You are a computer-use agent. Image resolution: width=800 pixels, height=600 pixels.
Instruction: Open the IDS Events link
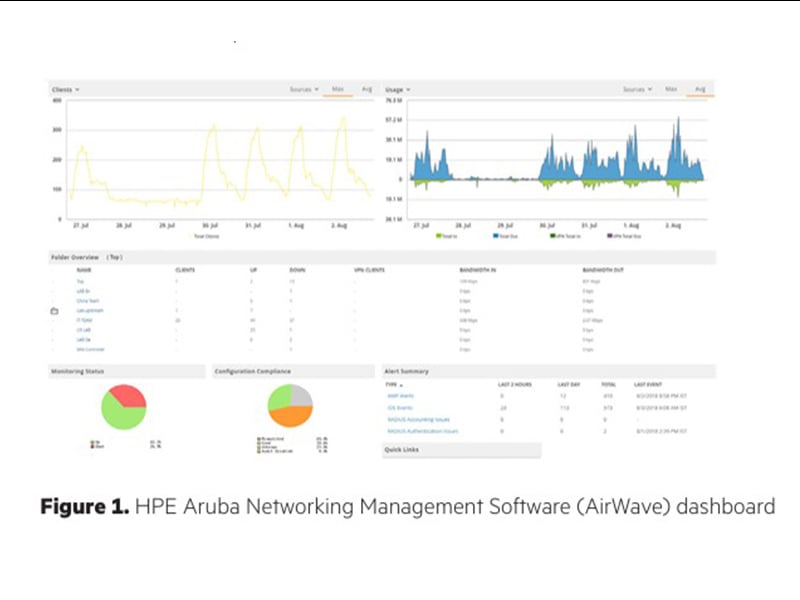400,408
